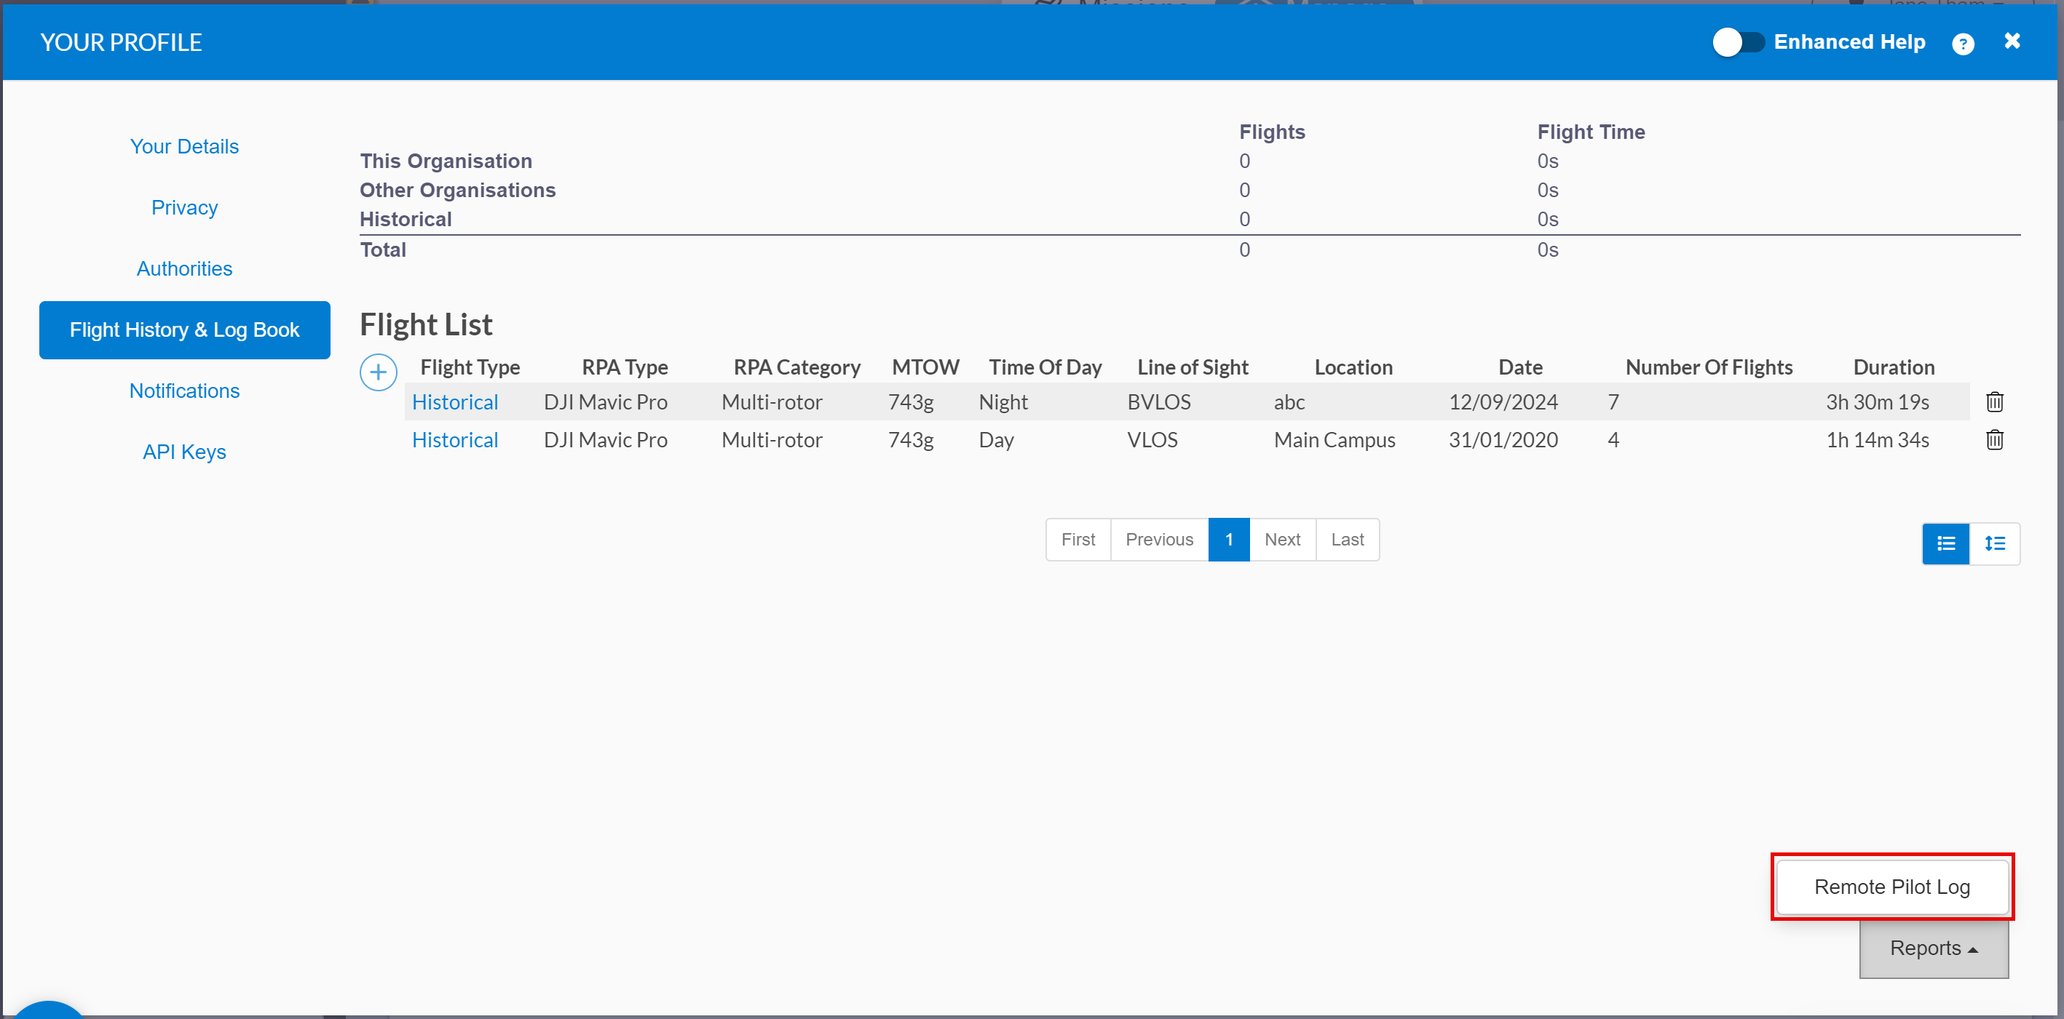The height and width of the screenshot is (1019, 2064).
Task: Delete the Main Campus flight entry
Action: (1994, 440)
